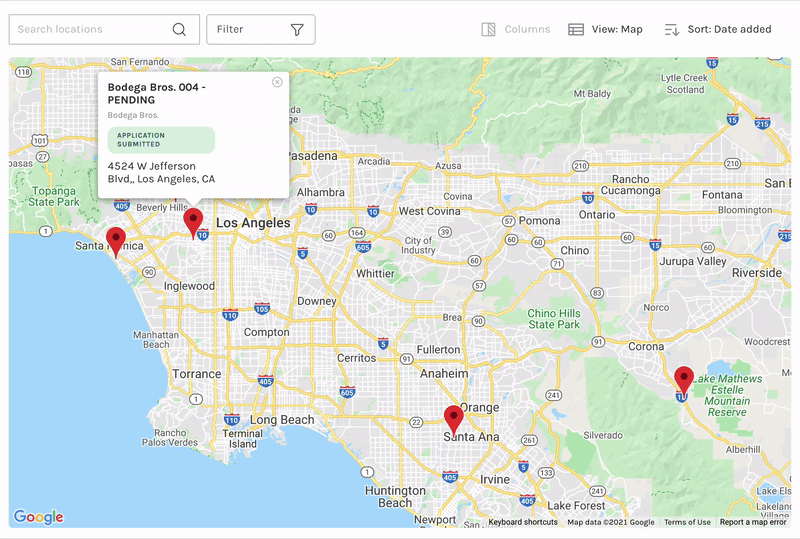Viewport: 800px width, 539px height.
Task: Click the Irvine label on the map
Action: click(x=495, y=480)
